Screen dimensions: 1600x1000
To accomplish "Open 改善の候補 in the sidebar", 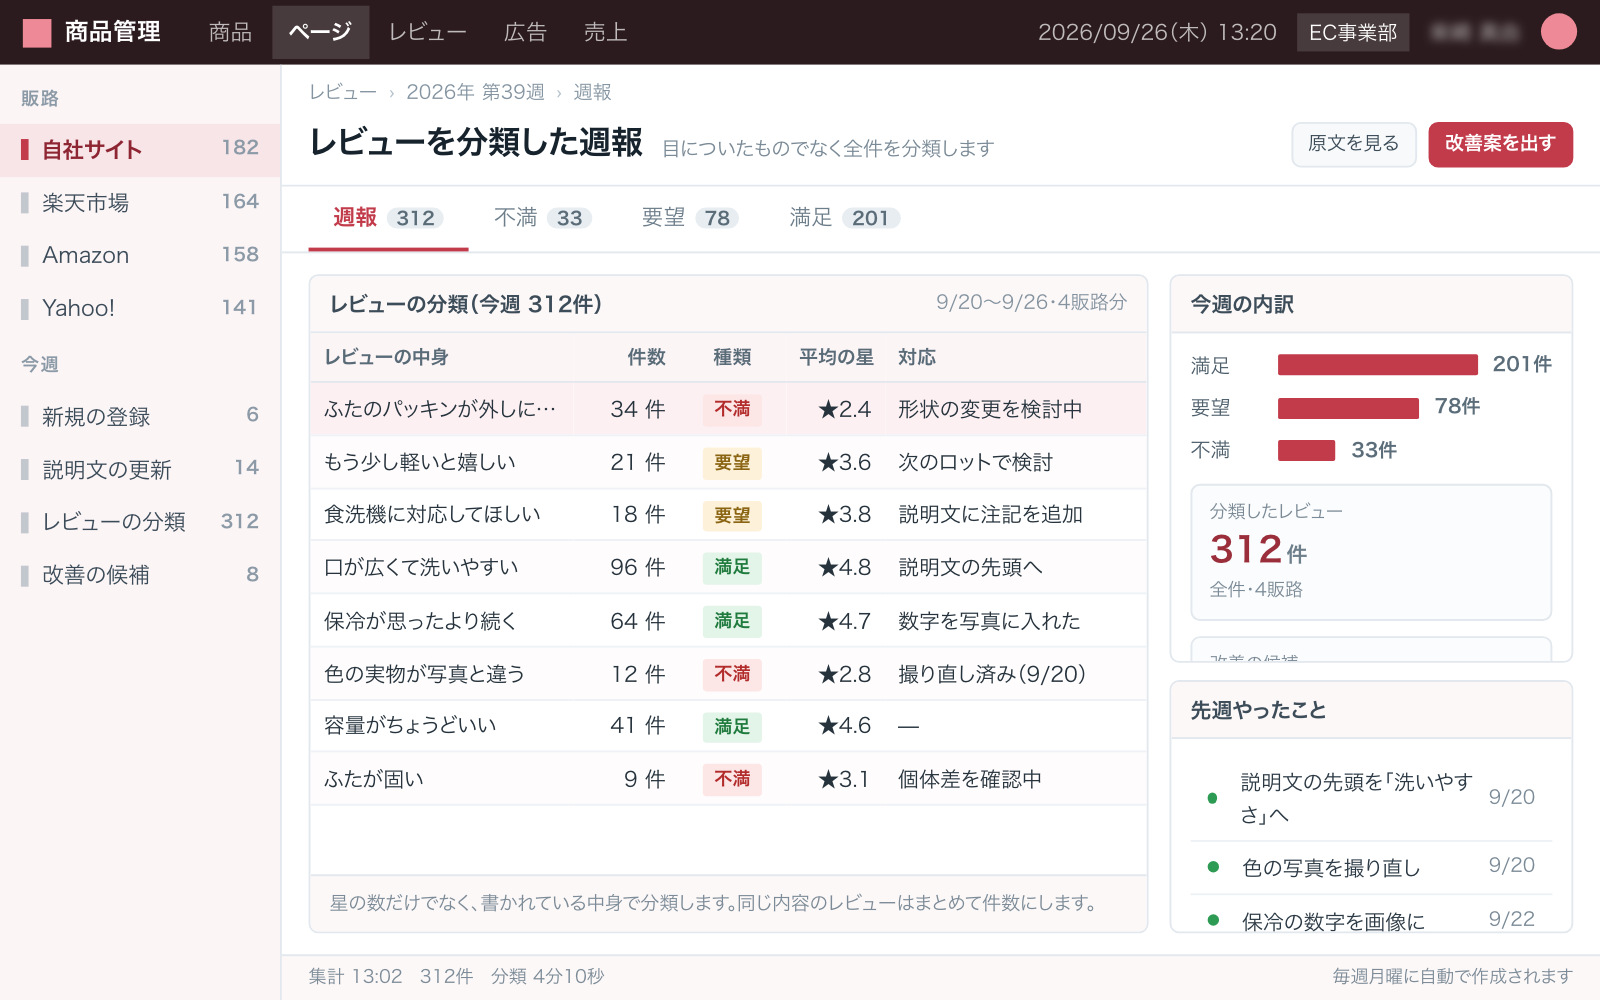I will click(x=140, y=575).
